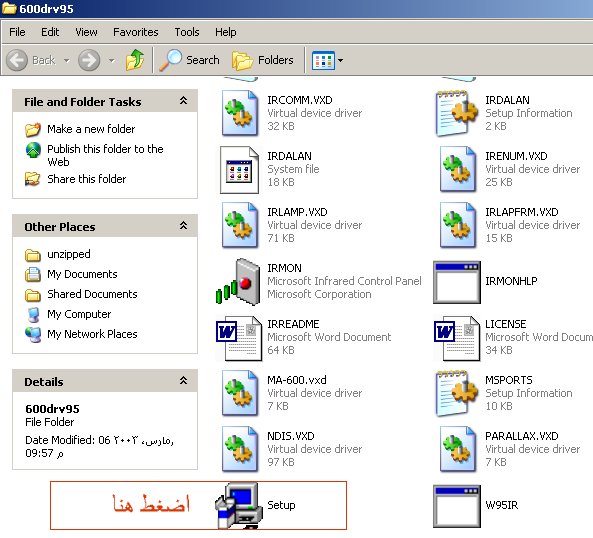Open My Network Places link
The image size is (593, 538).
[x=92, y=334]
